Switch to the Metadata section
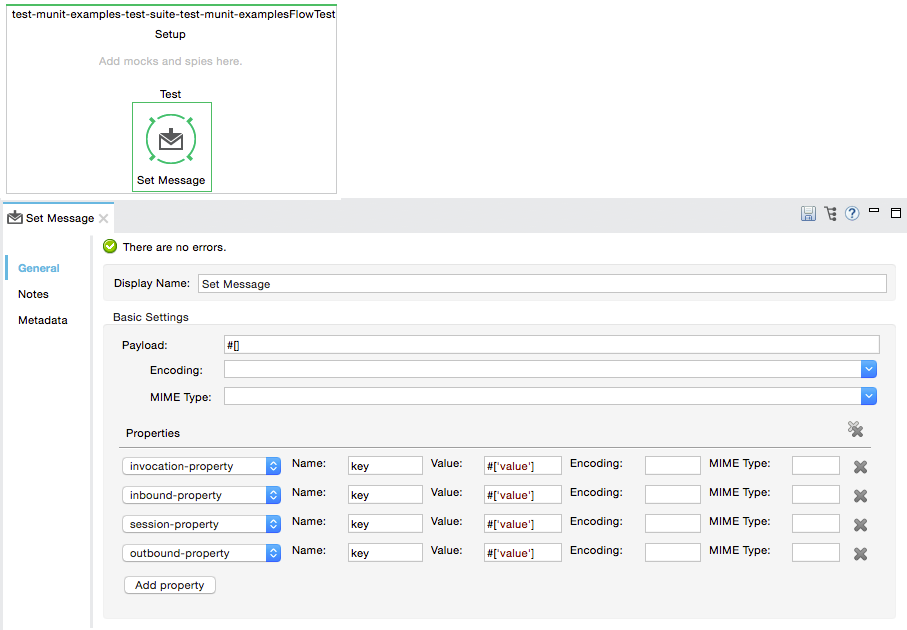 pos(42,320)
